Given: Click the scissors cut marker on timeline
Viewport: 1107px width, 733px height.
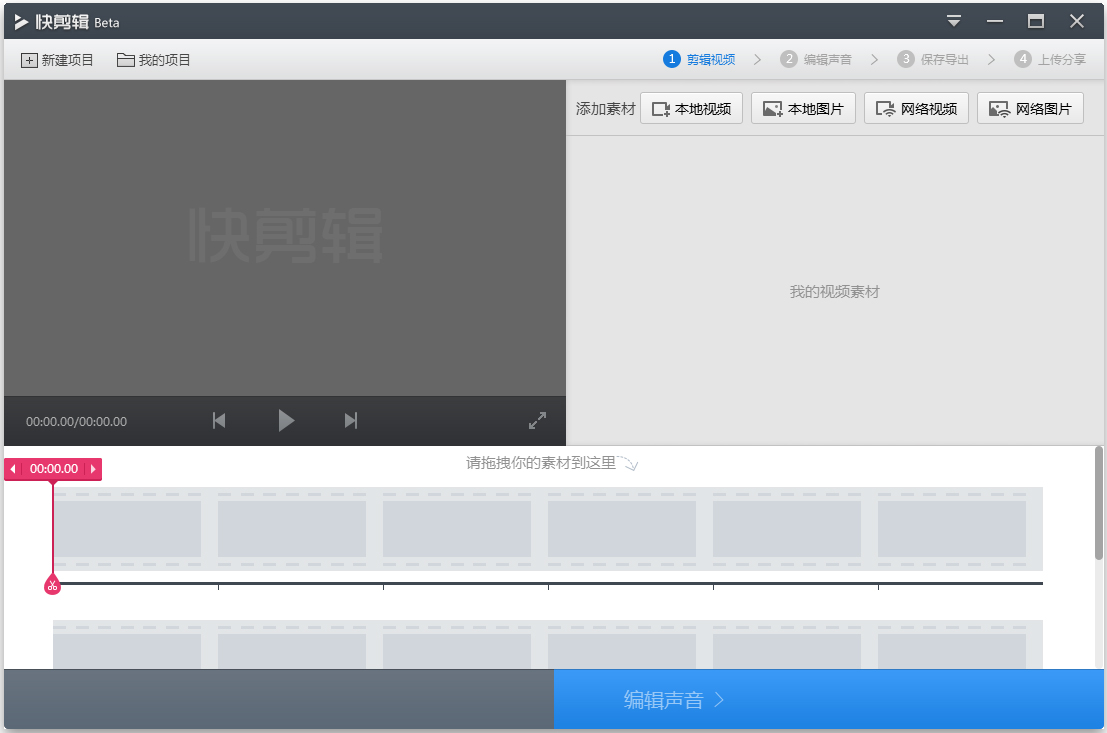Looking at the screenshot, I should point(52,585).
